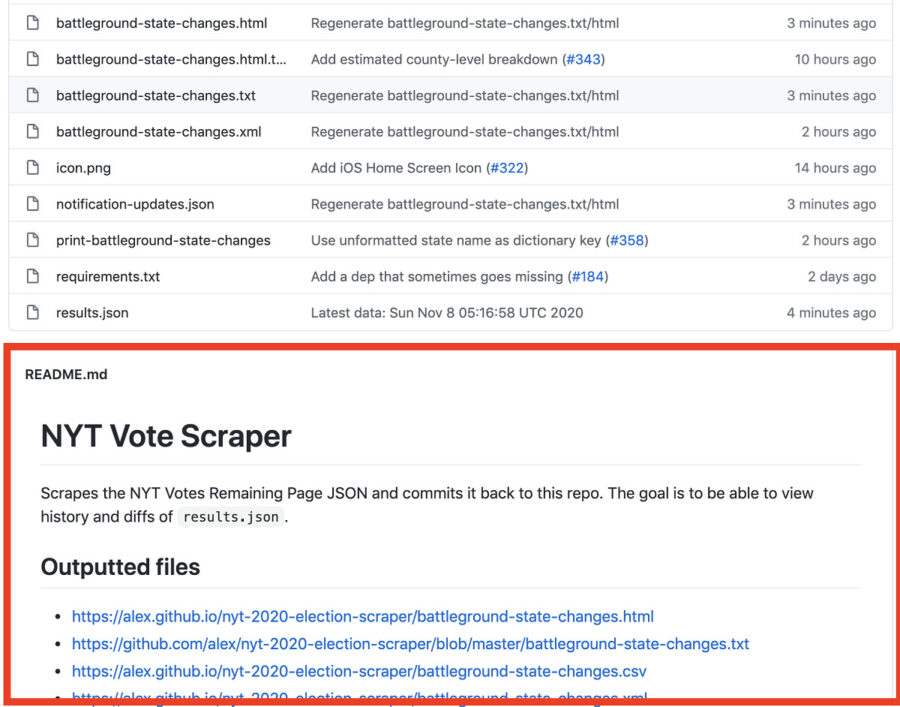Open the requirements.txt file
This screenshot has height=707, width=900.
click(x=108, y=277)
